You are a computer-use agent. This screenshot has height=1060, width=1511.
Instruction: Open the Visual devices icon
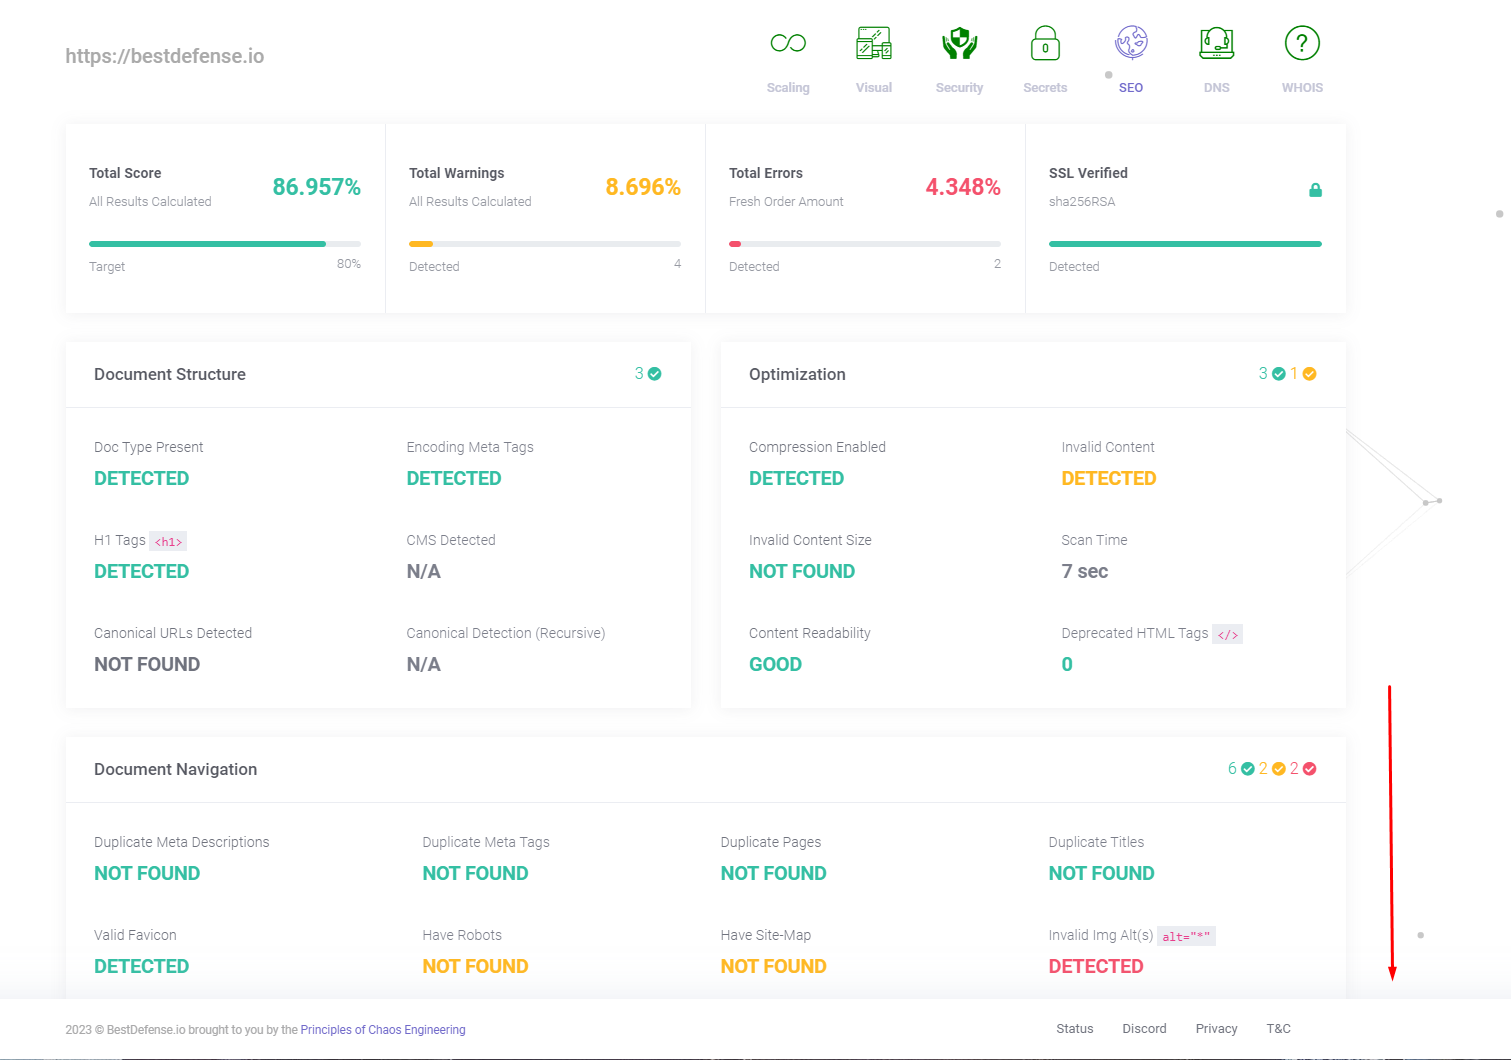(x=873, y=43)
